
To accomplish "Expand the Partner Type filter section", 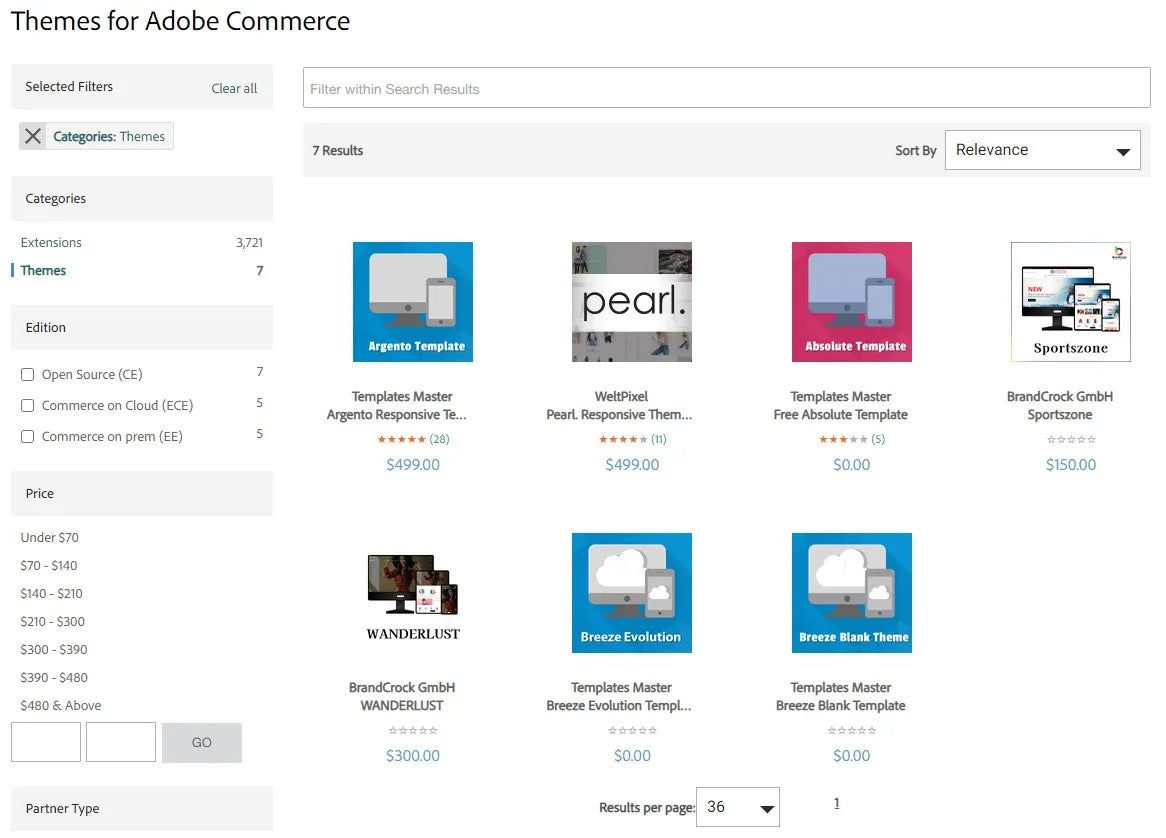I will tap(142, 809).
